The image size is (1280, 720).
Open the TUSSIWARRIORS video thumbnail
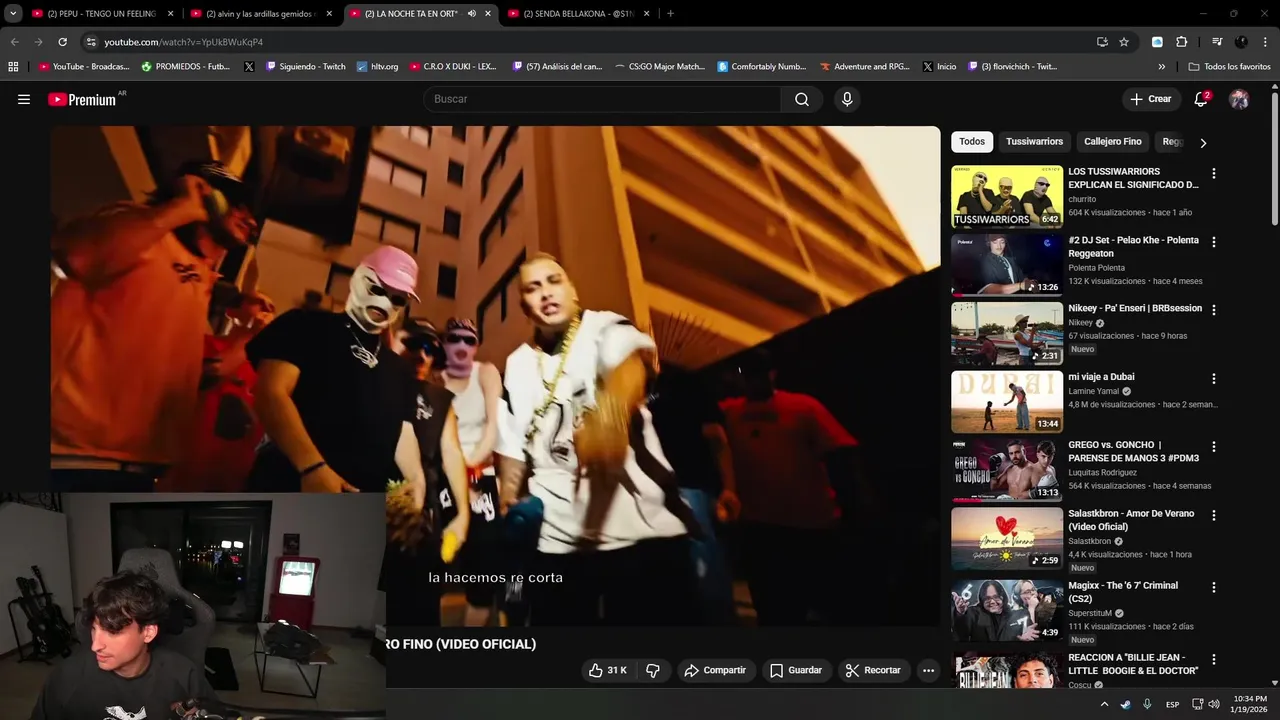click(1006, 197)
